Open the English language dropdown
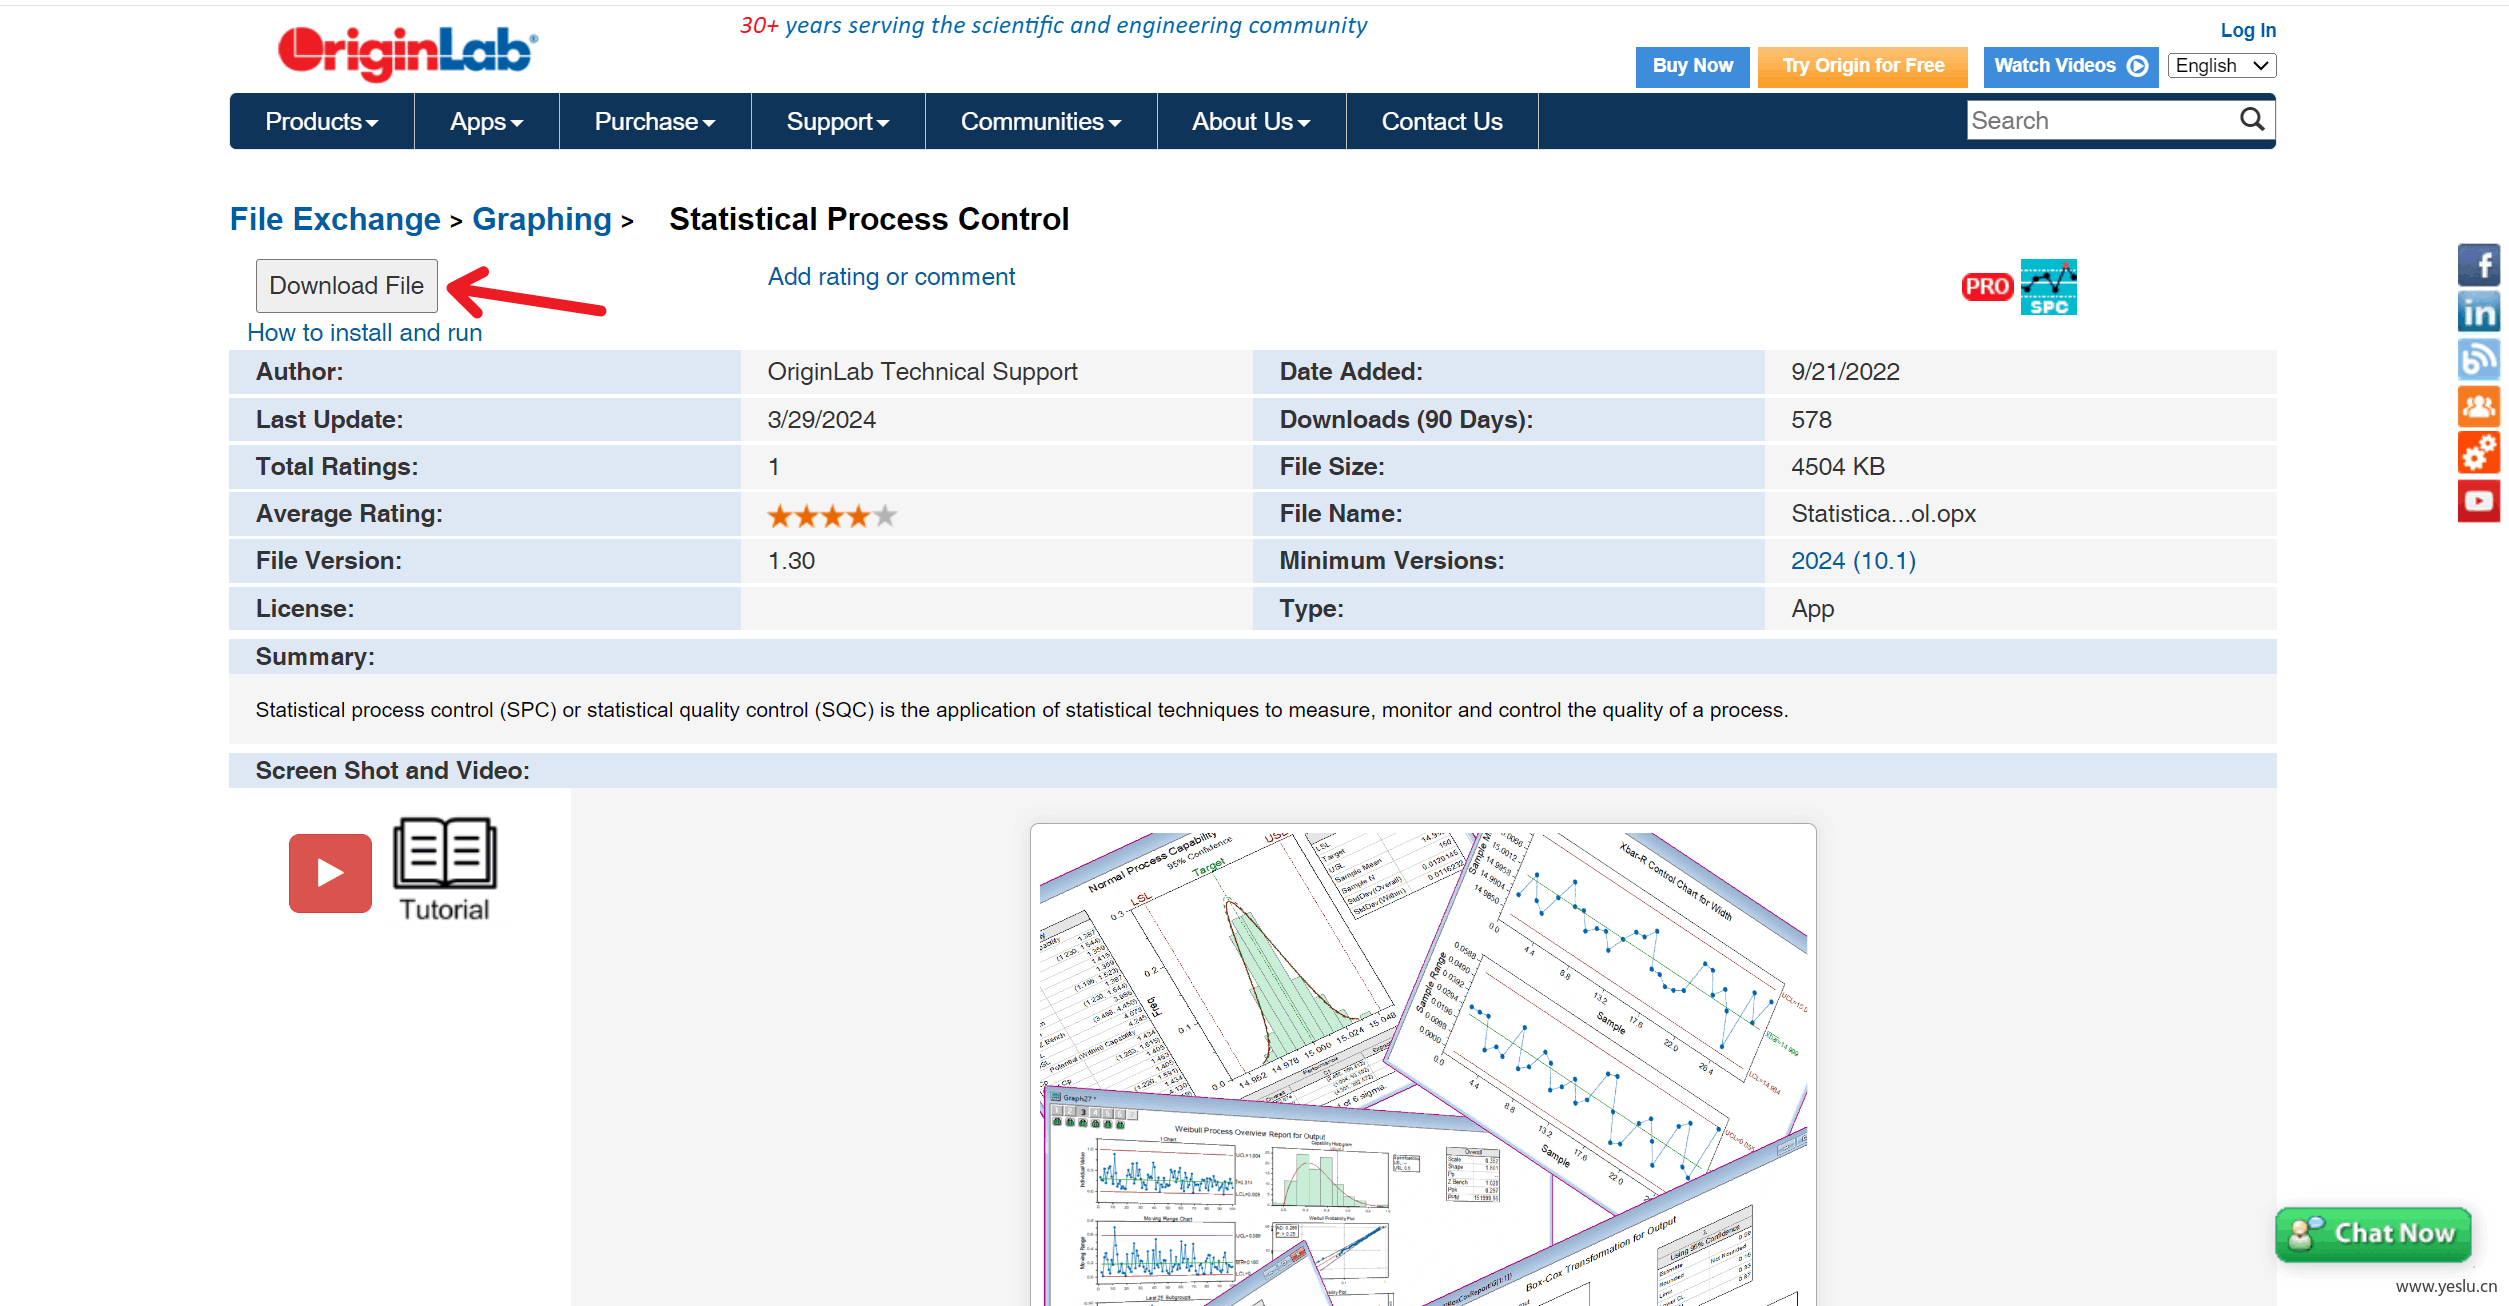2509x1306 pixels. [x=2222, y=65]
